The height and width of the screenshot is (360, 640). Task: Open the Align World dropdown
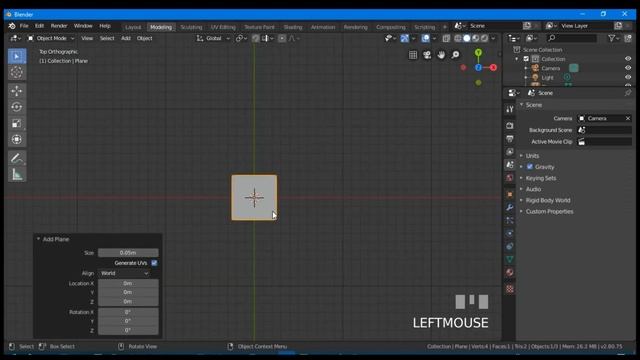[x=124, y=273]
